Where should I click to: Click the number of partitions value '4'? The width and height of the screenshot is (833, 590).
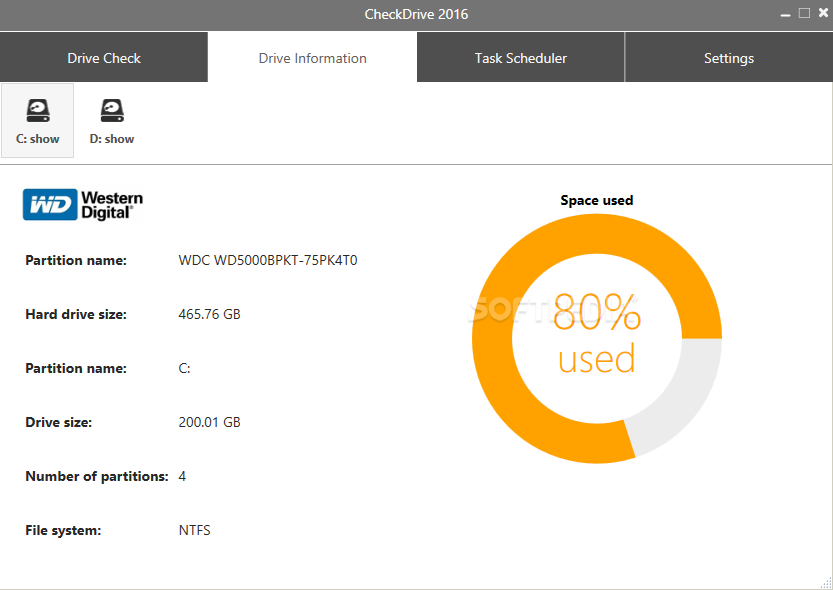182,476
